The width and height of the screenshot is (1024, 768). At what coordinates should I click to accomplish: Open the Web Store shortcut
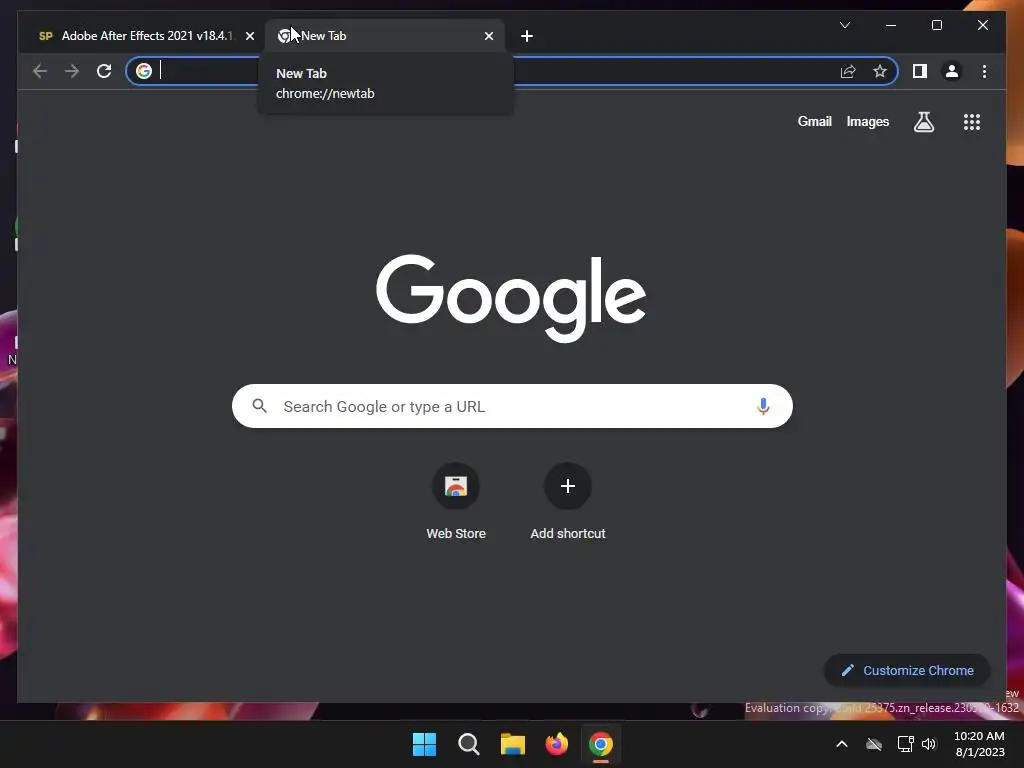(x=456, y=502)
